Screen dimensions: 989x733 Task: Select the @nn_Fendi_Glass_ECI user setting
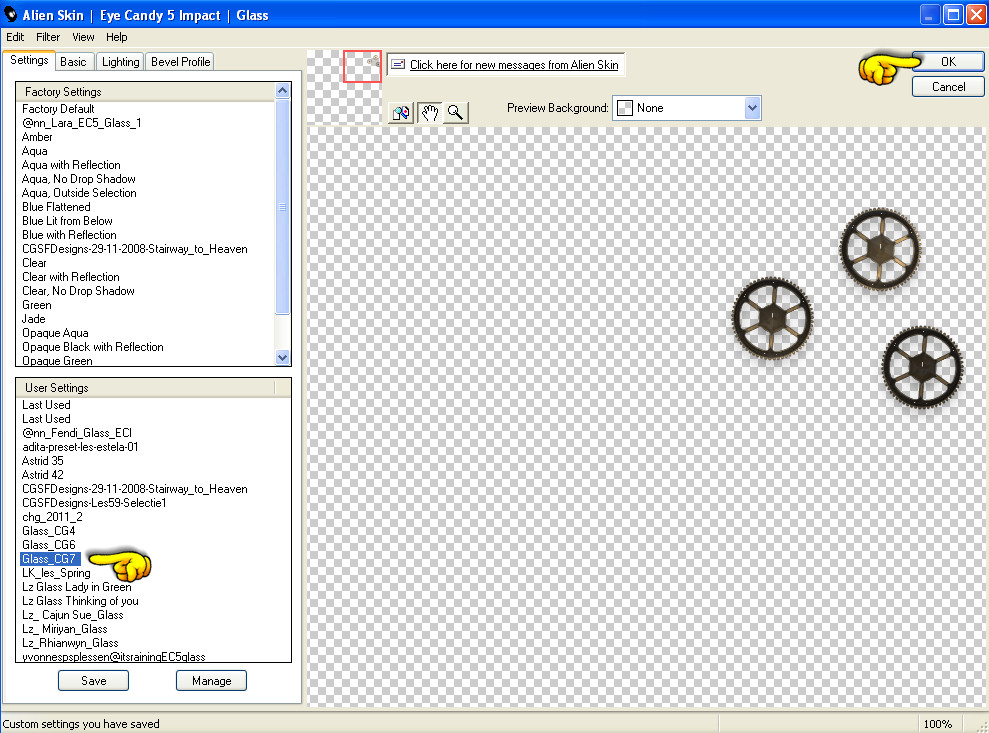click(77, 433)
